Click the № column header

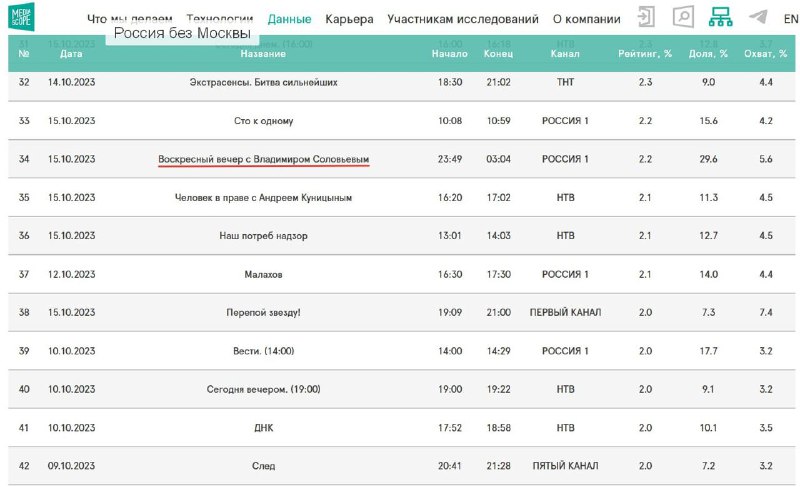(24, 54)
